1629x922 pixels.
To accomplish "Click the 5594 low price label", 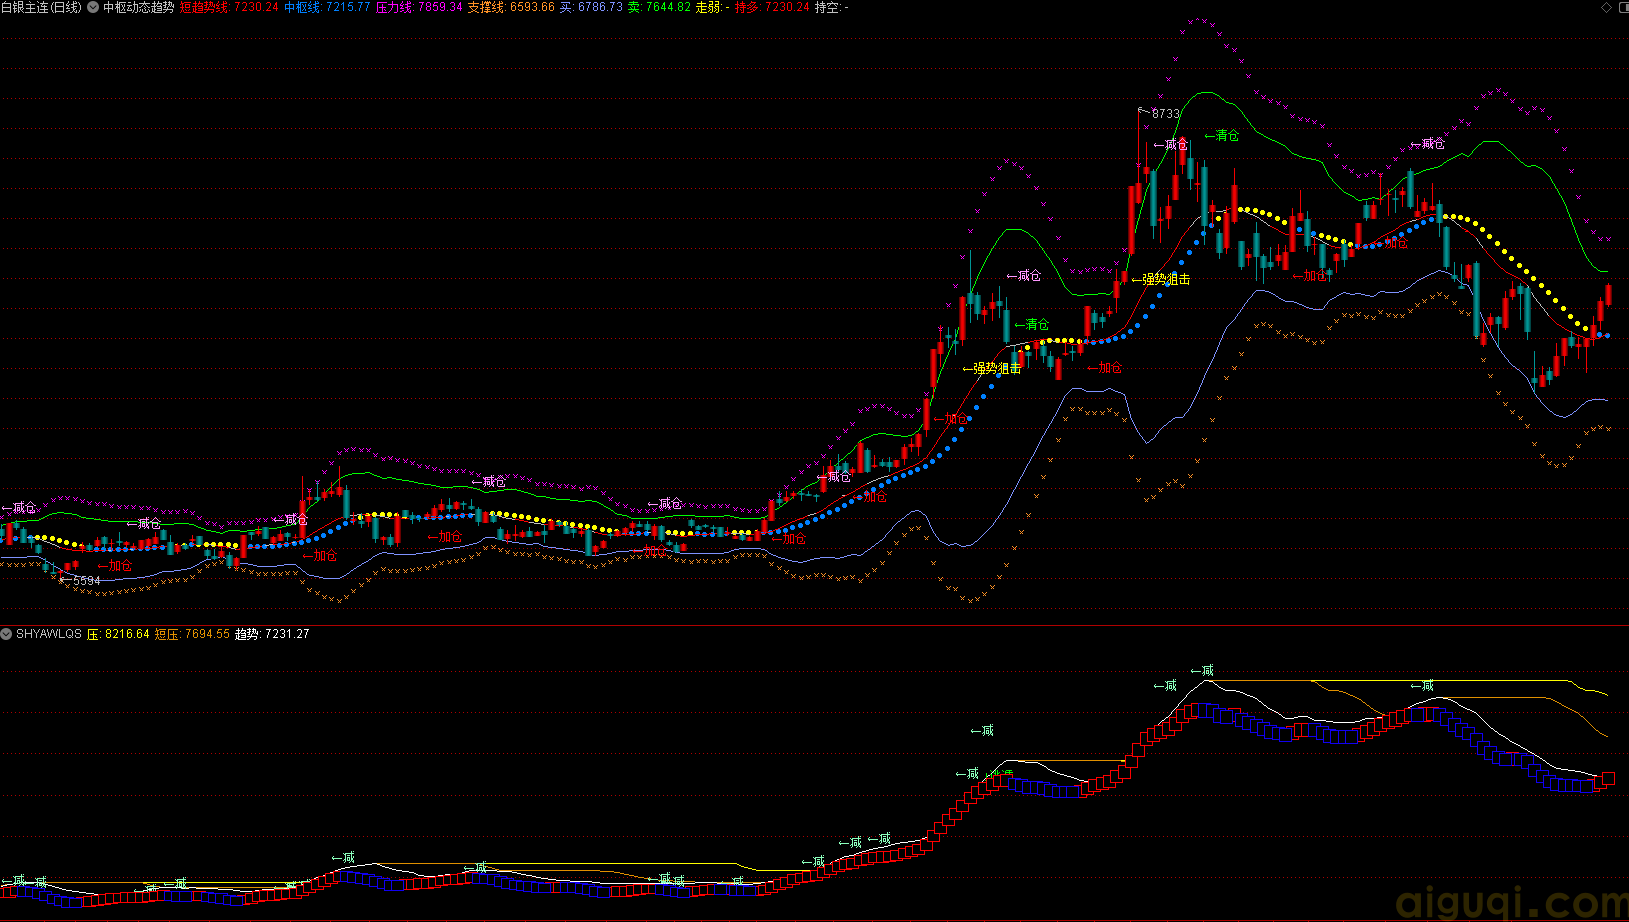I will pyautogui.click(x=86, y=581).
